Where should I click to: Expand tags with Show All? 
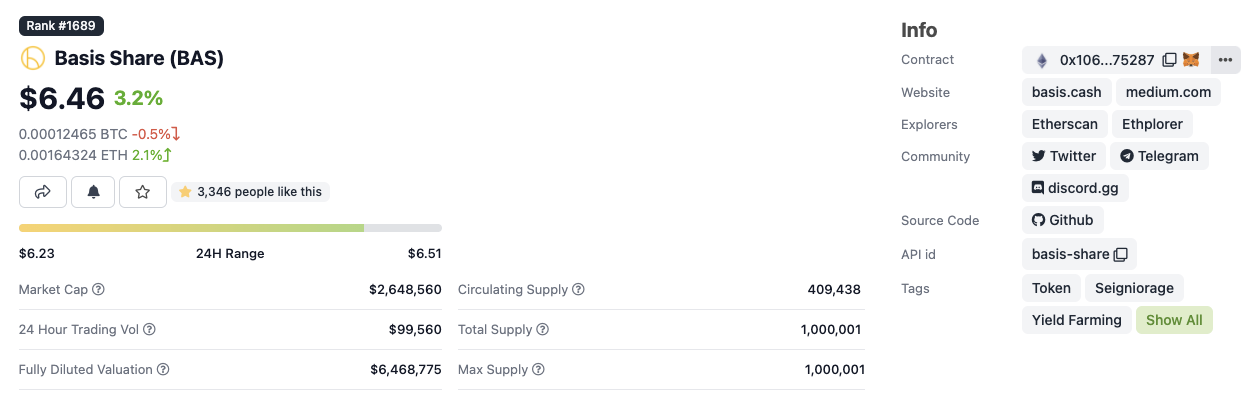point(1174,320)
